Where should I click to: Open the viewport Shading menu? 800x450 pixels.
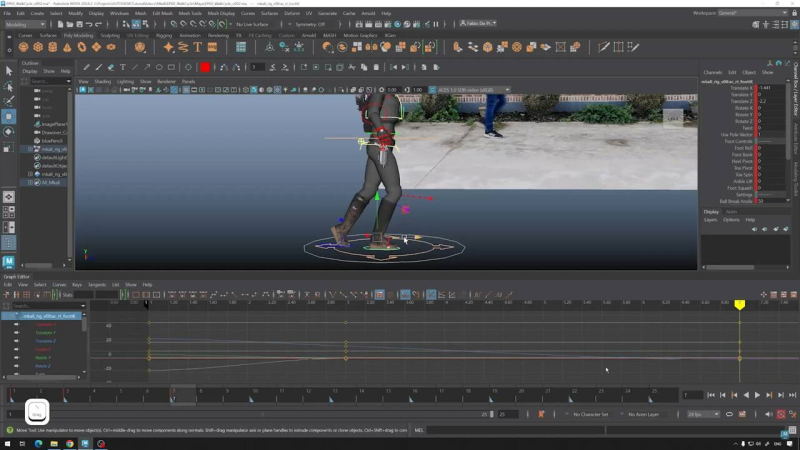[x=103, y=81]
